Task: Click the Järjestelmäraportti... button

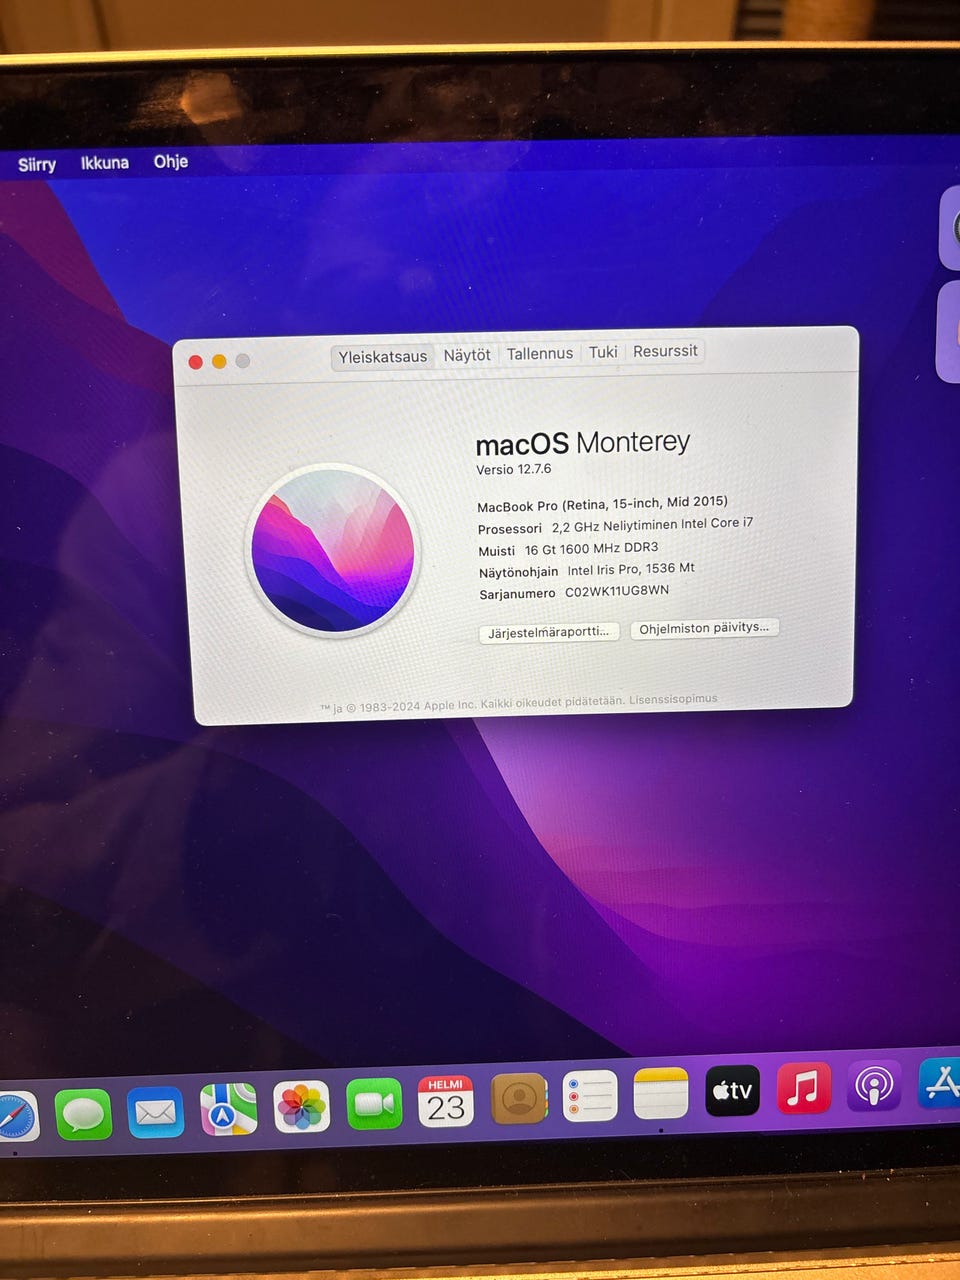Action: (x=549, y=632)
